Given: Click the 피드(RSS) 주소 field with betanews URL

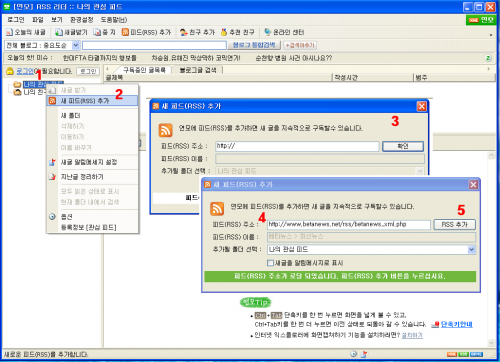Looking at the screenshot, I should pyautogui.click(x=349, y=225).
